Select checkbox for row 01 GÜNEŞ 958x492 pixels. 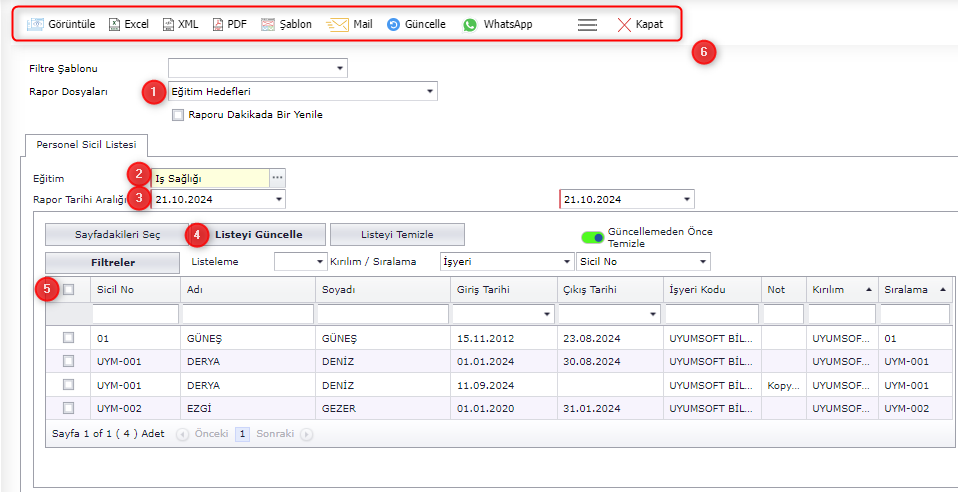(68, 337)
